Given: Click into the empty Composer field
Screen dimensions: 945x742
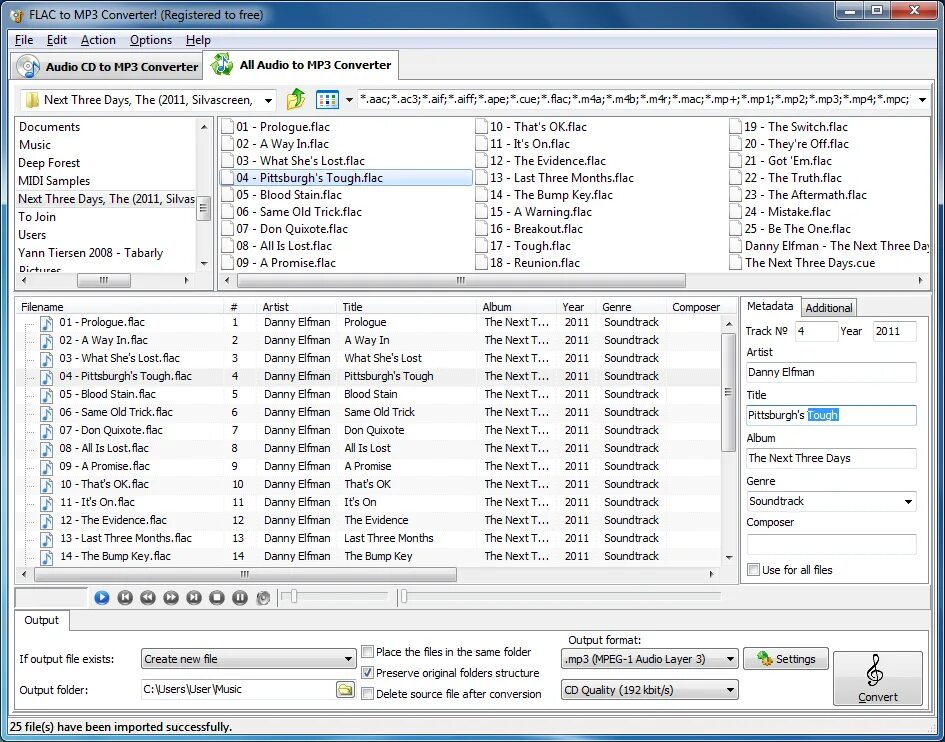Looking at the screenshot, I should 831,544.
